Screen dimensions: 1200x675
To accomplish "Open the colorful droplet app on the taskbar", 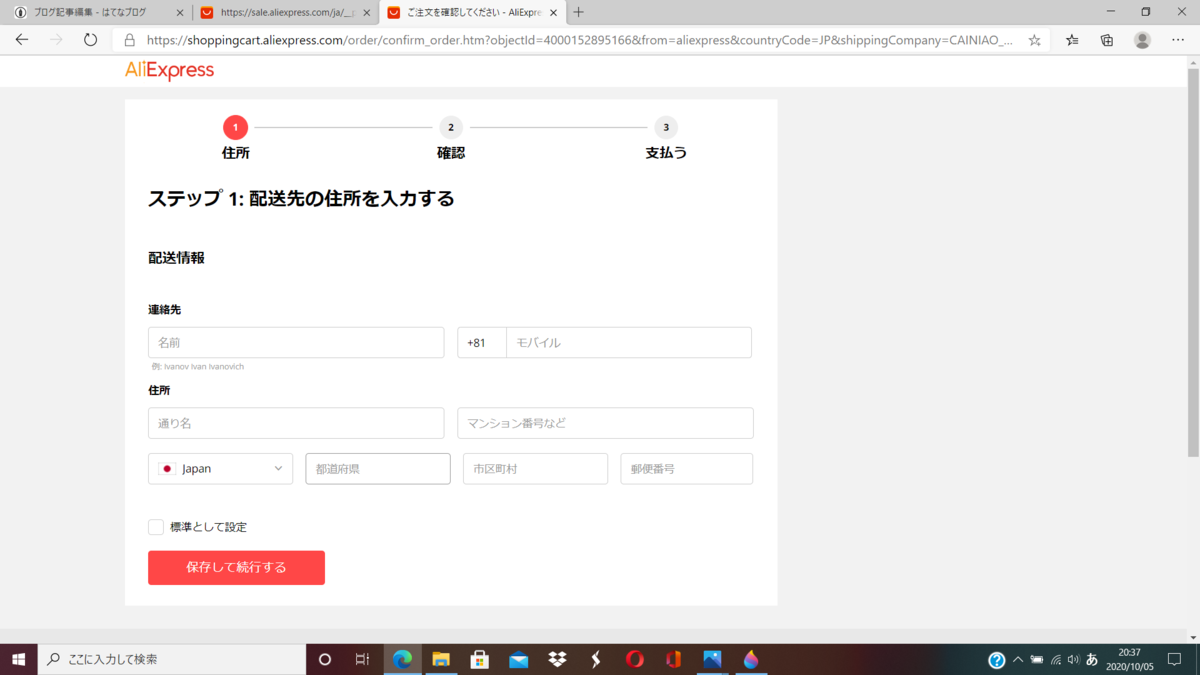I will coord(751,659).
